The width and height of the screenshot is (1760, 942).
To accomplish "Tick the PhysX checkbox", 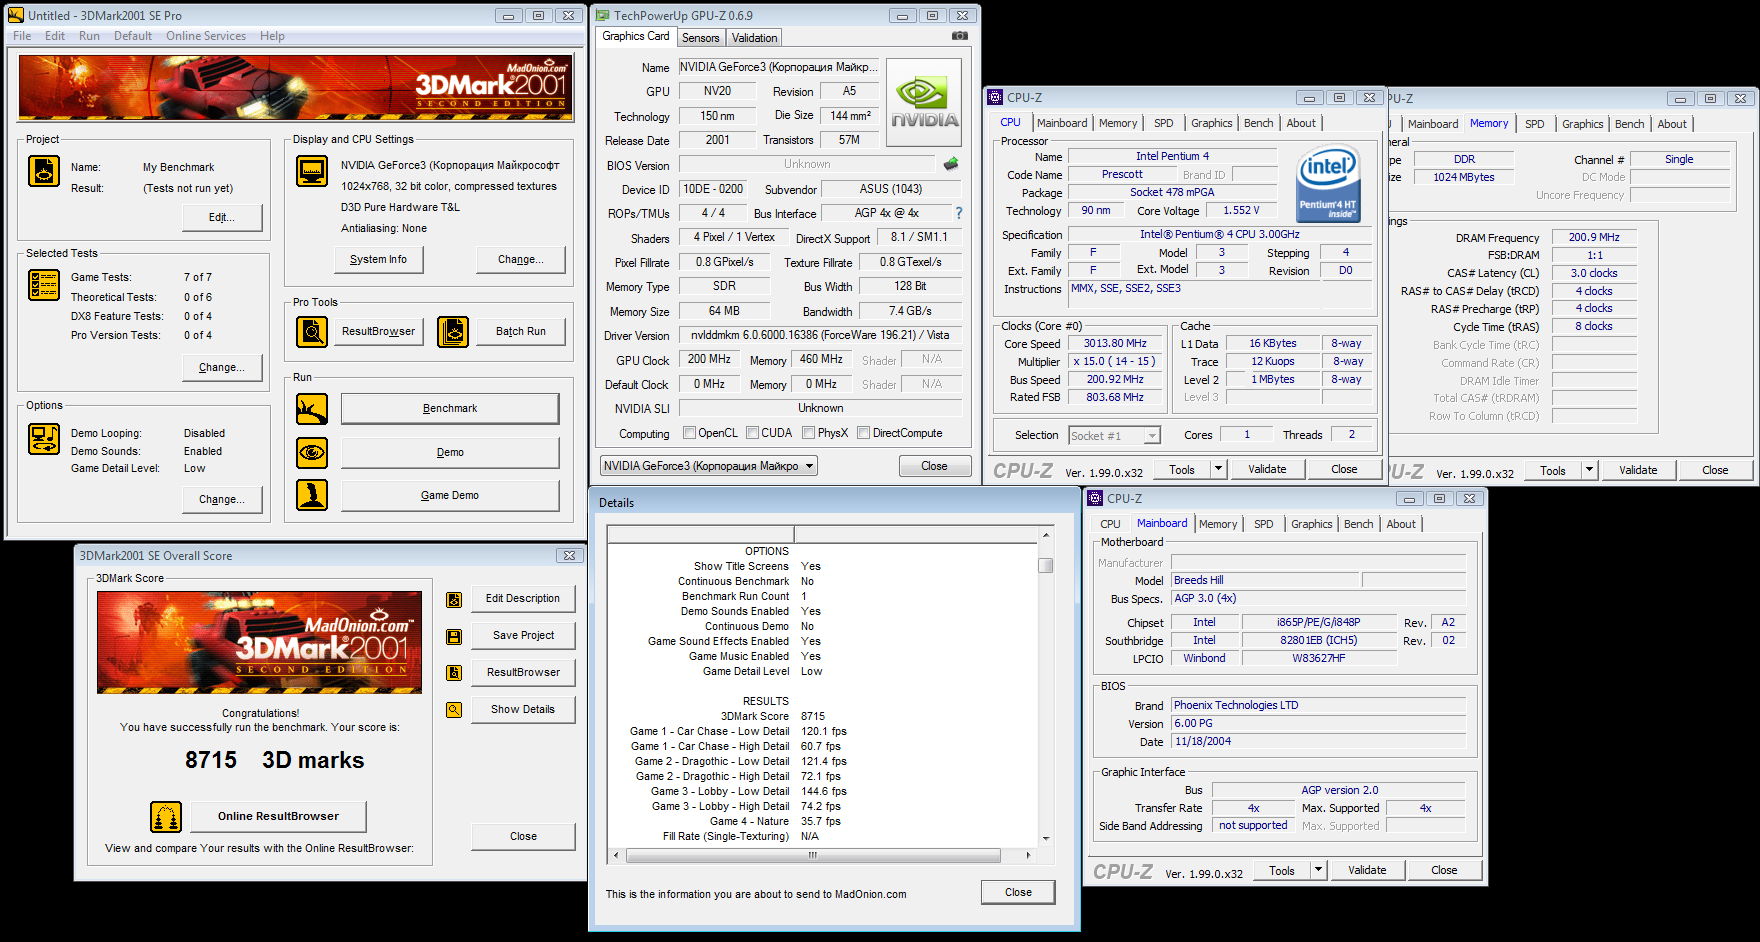I will (808, 433).
